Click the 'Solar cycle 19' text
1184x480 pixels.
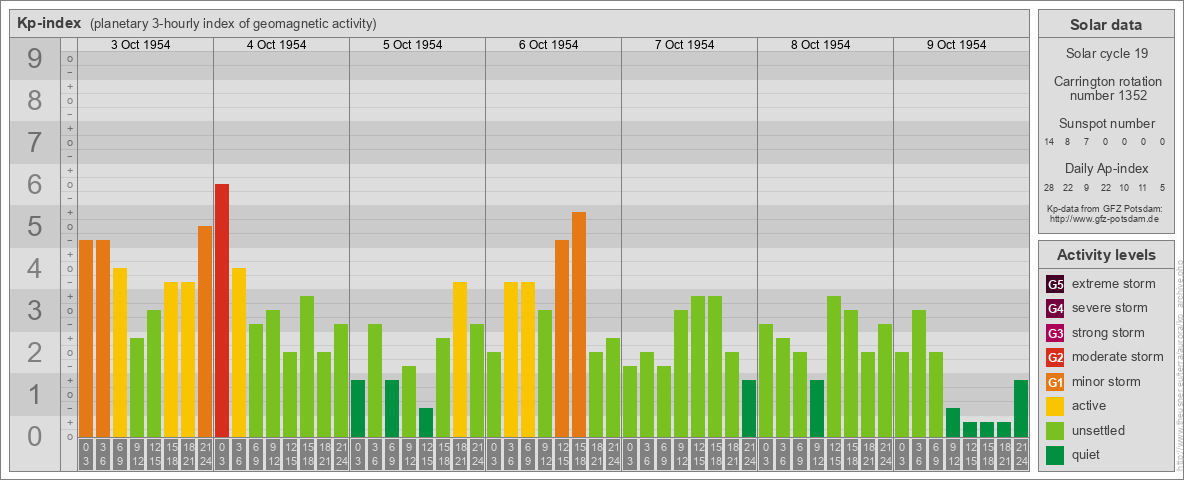point(1106,54)
